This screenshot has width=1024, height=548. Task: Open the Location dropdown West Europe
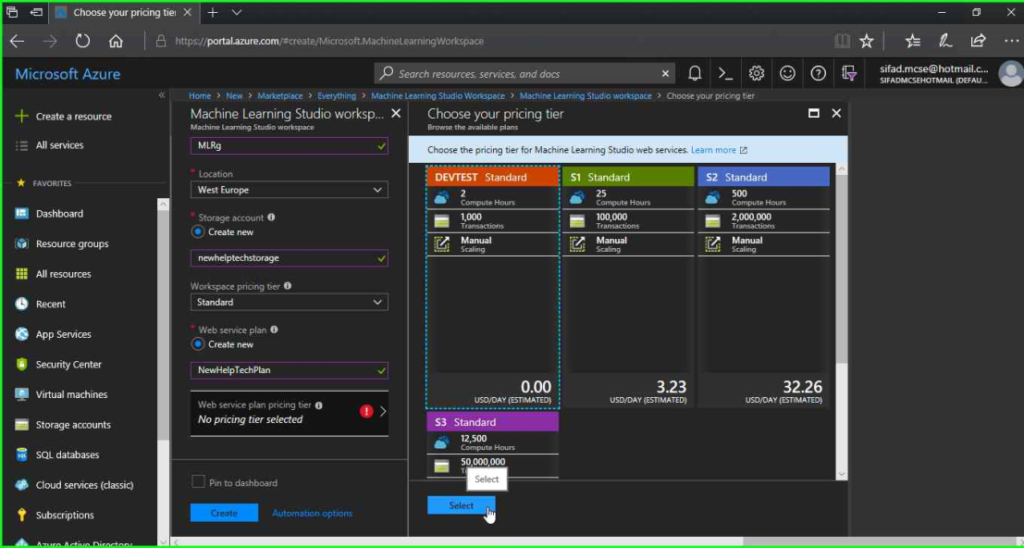pyautogui.click(x=289, y=189)
